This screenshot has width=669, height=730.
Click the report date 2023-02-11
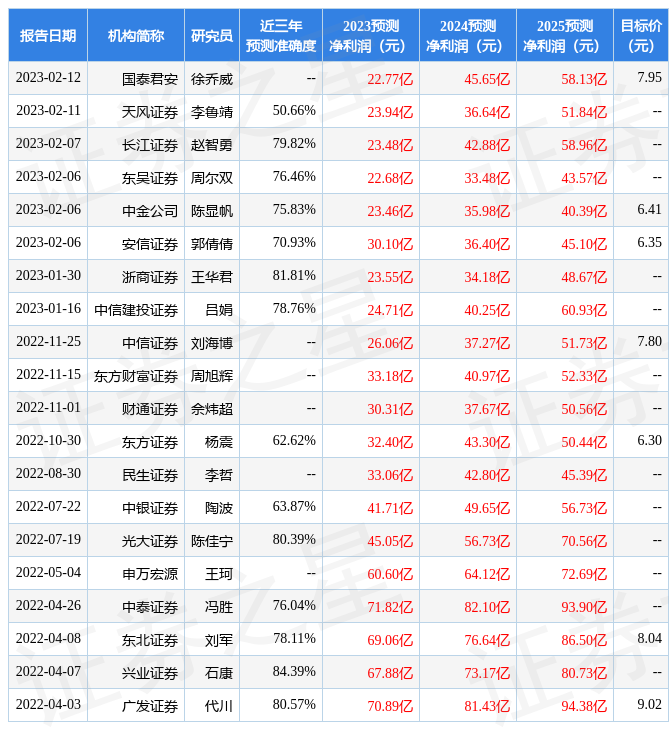click(48, 110)
